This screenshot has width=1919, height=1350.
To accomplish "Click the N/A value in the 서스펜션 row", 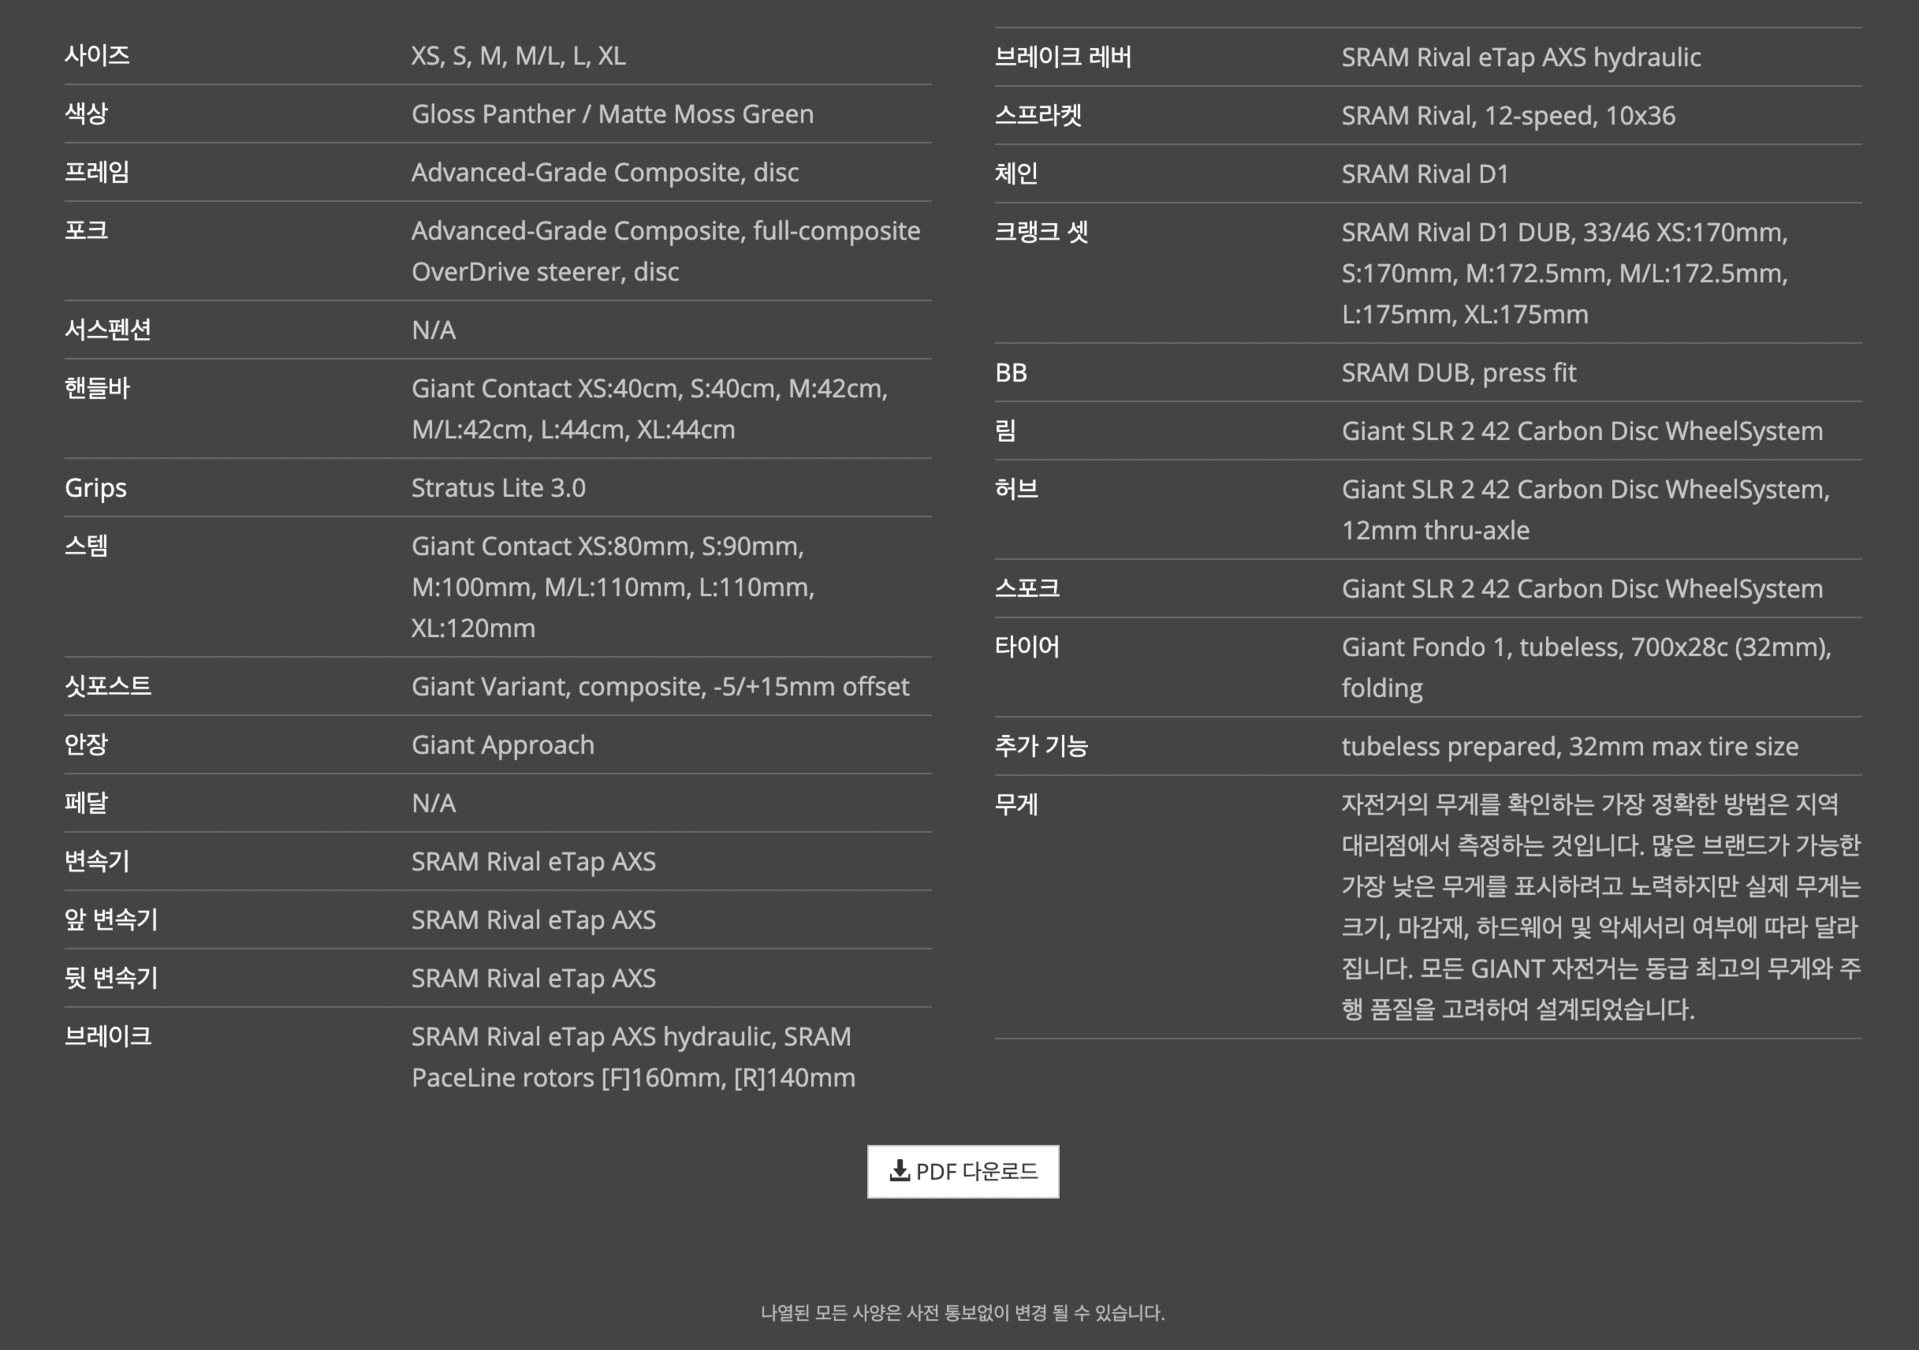I will [x=433, y=330].
